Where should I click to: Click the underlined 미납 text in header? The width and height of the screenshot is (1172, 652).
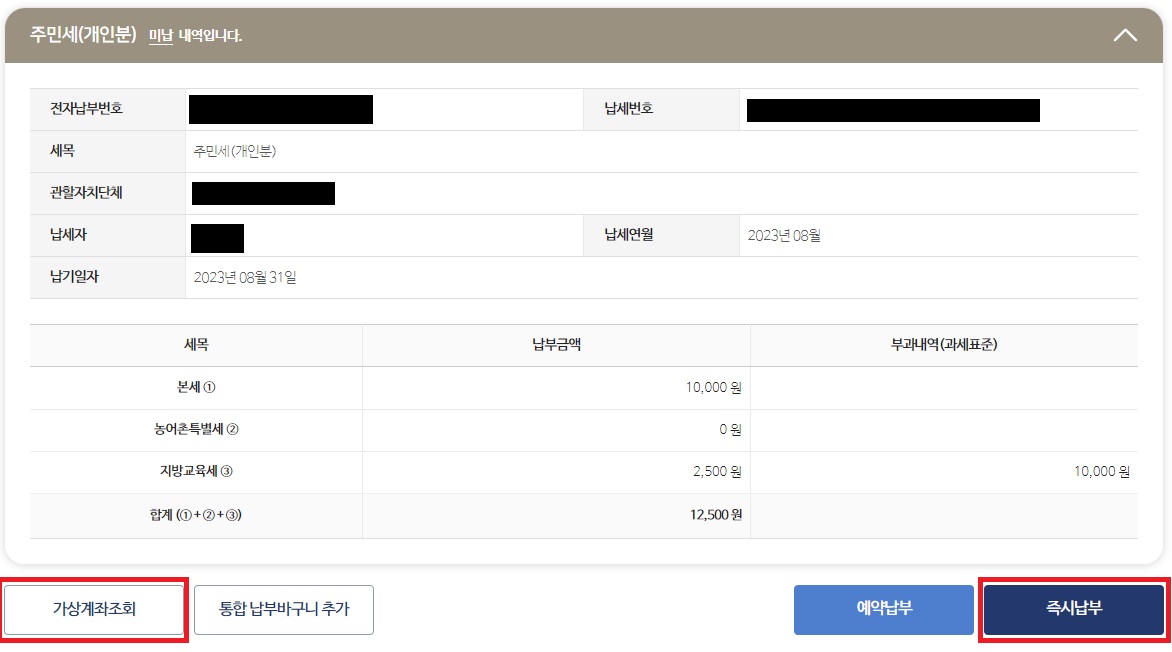(x=161, y=35)
